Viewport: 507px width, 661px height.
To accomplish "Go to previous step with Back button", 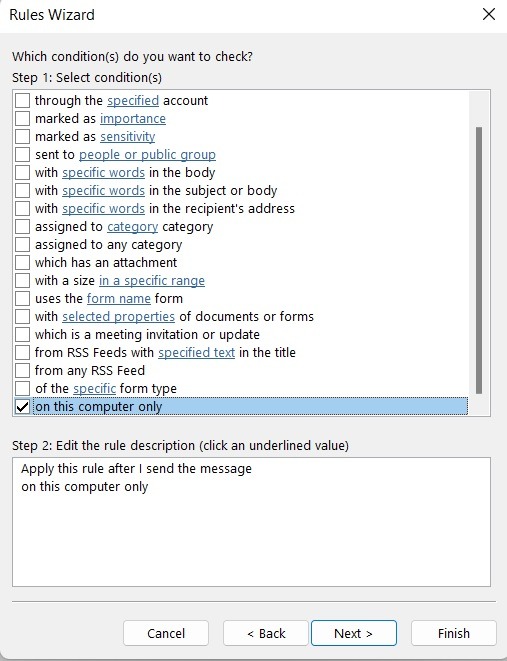I will pos(266,633).
